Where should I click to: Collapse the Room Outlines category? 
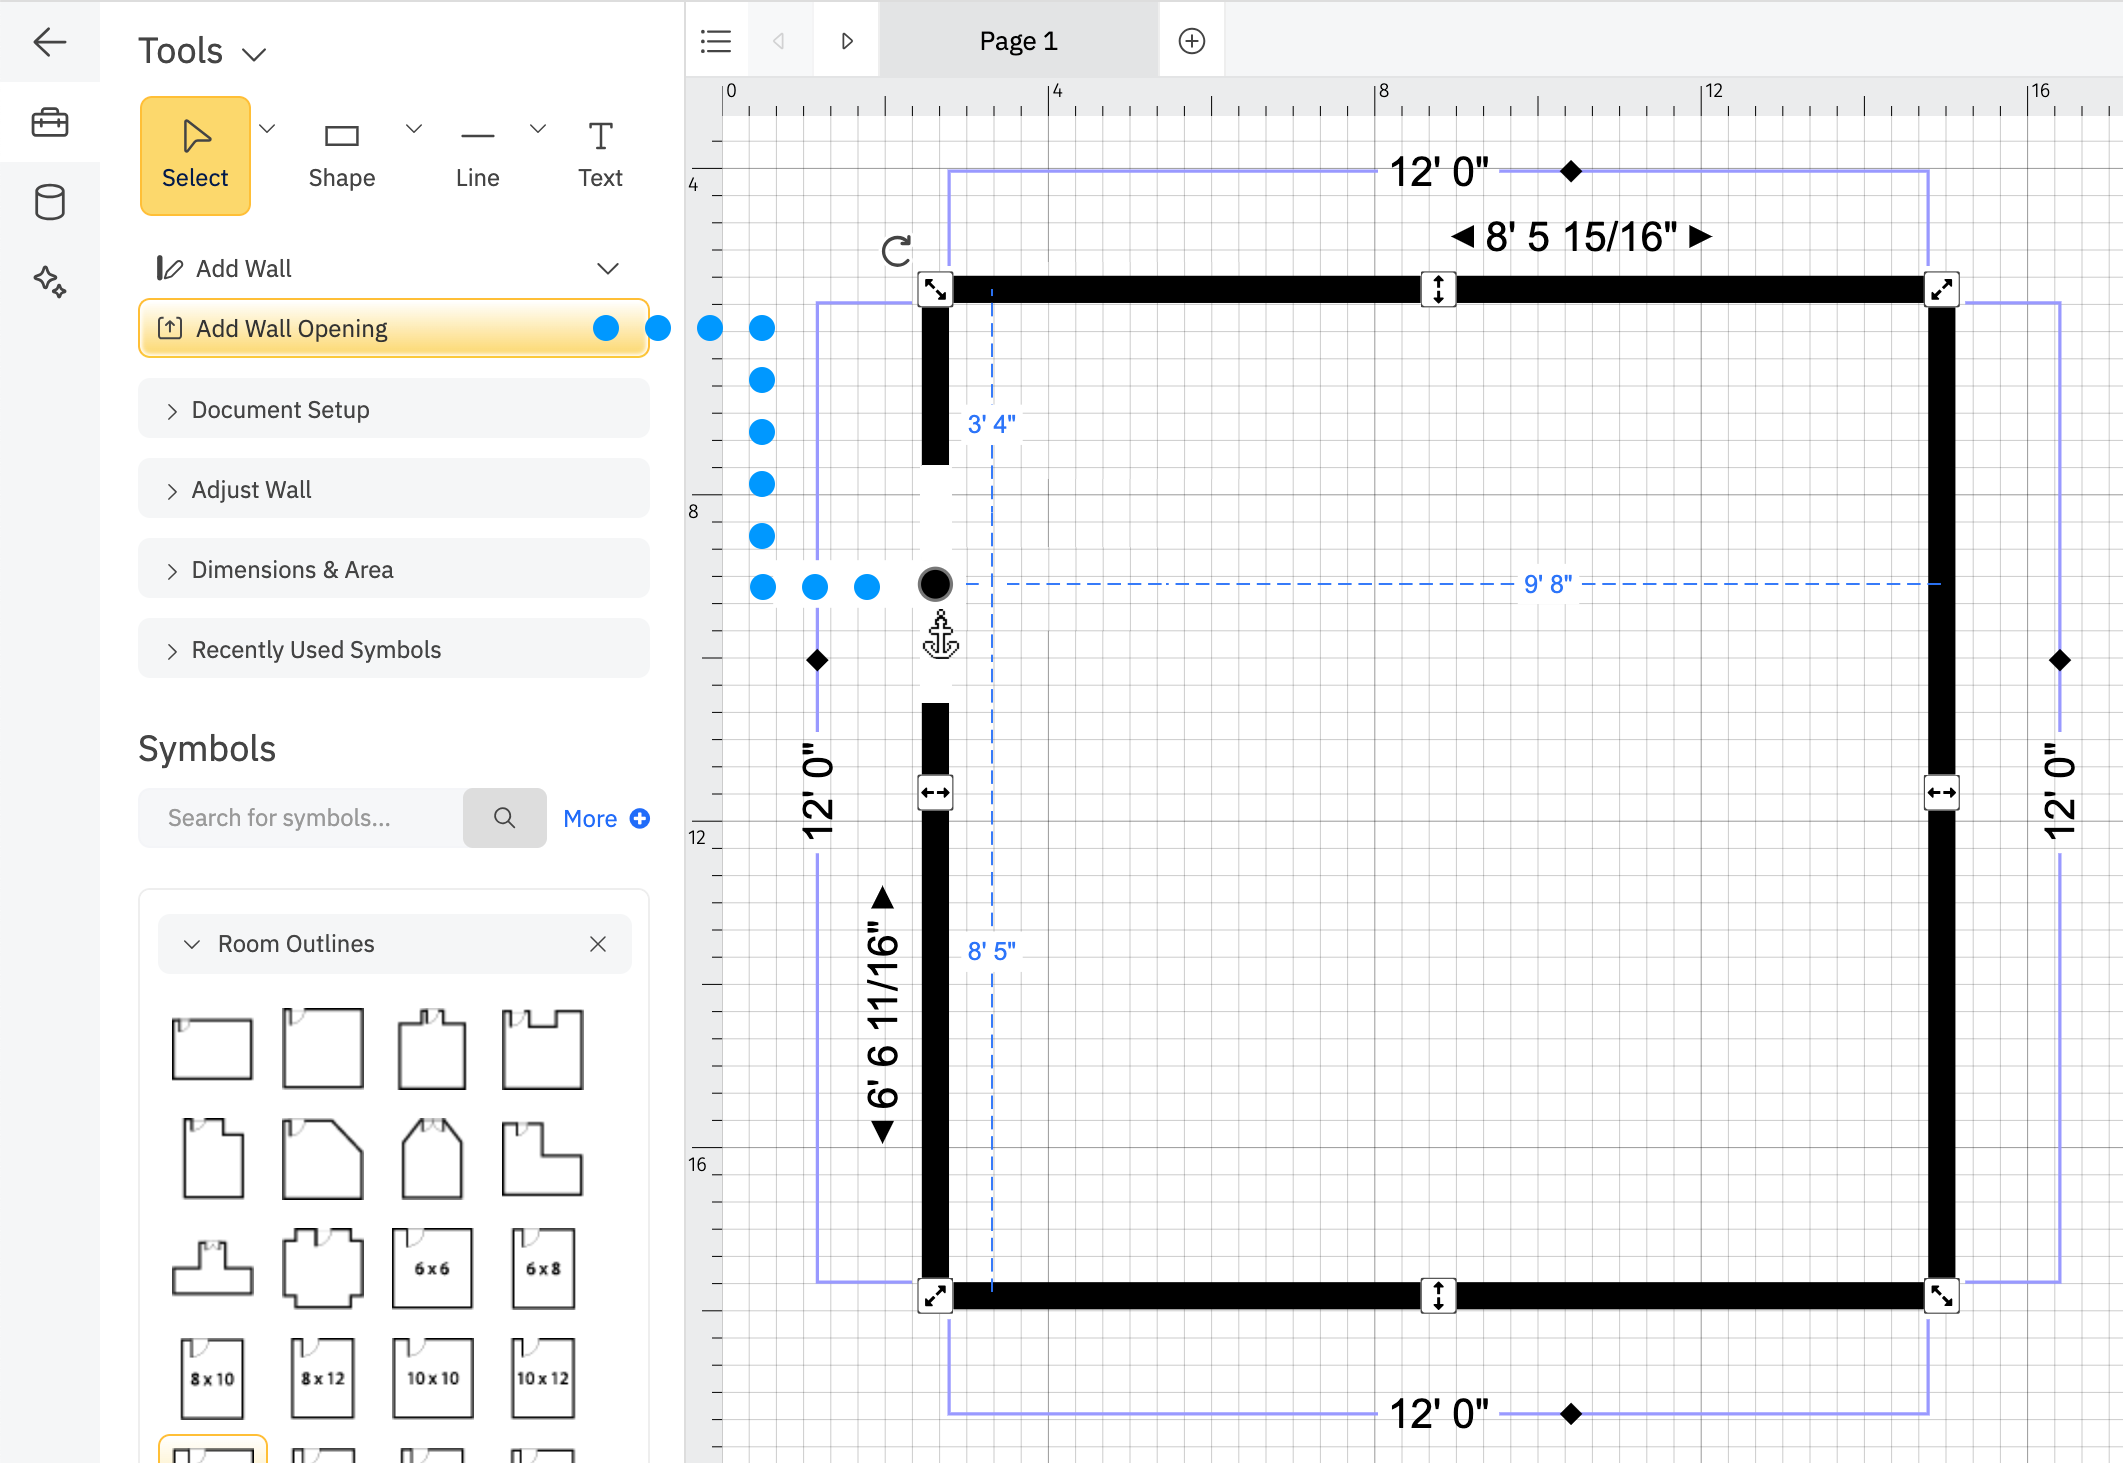tap(192, 944)
